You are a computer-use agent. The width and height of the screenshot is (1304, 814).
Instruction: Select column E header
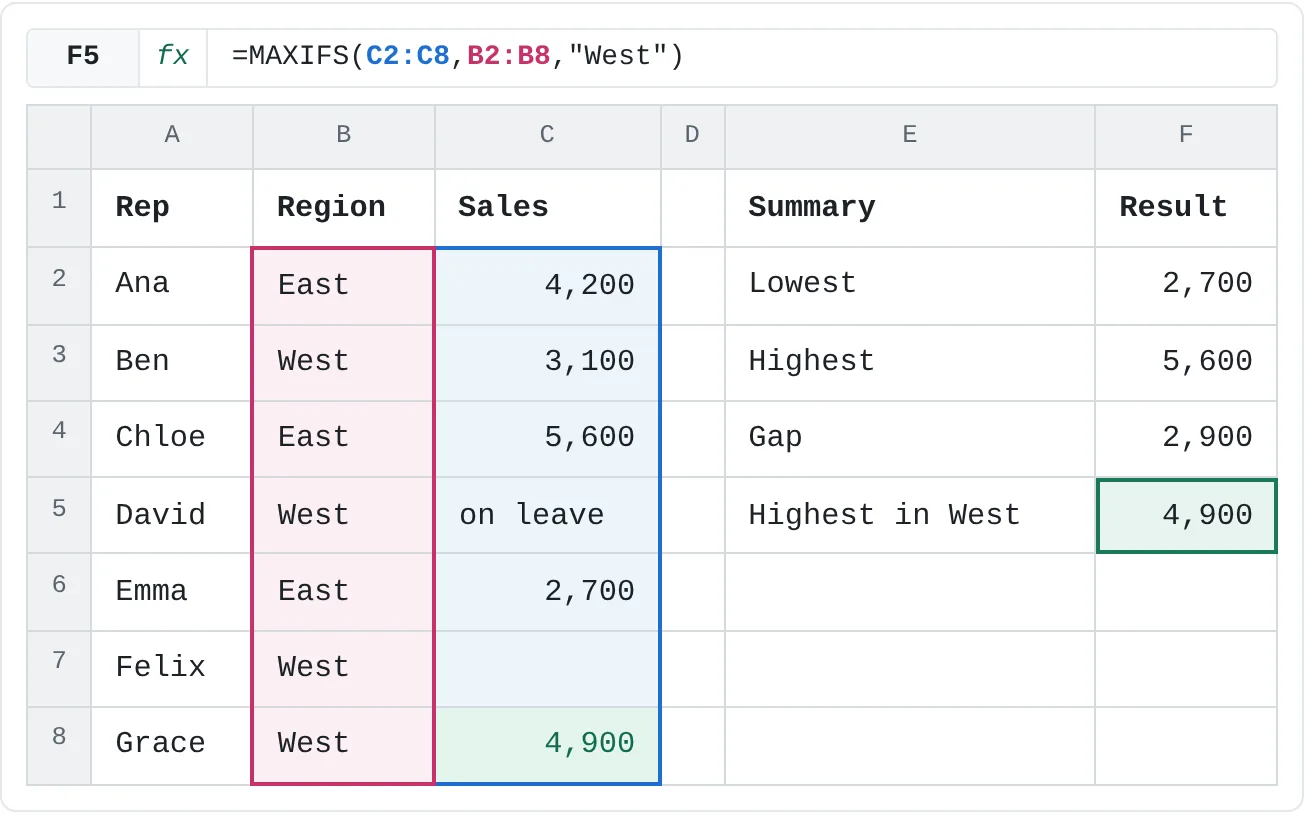point(910,135)
